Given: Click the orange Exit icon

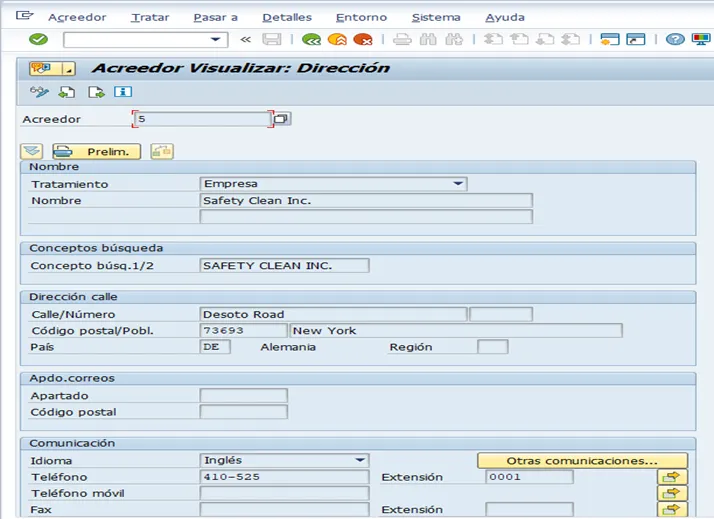Looking at the screenshot, I should coord(337,40).
